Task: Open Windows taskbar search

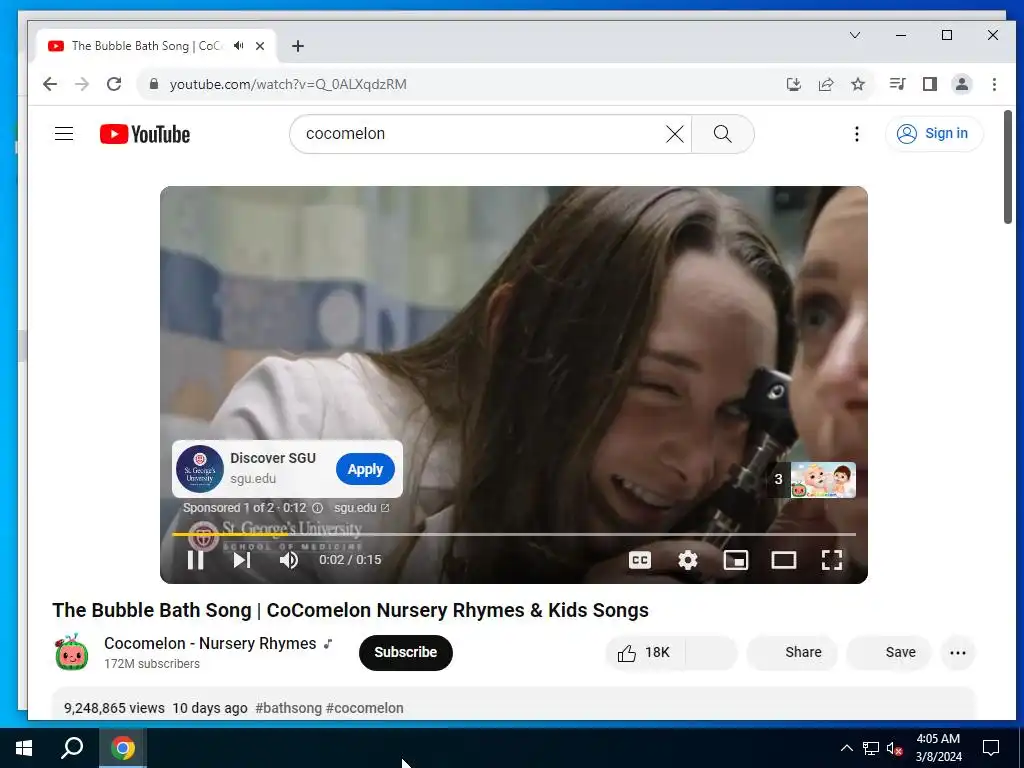Action: 72,748
